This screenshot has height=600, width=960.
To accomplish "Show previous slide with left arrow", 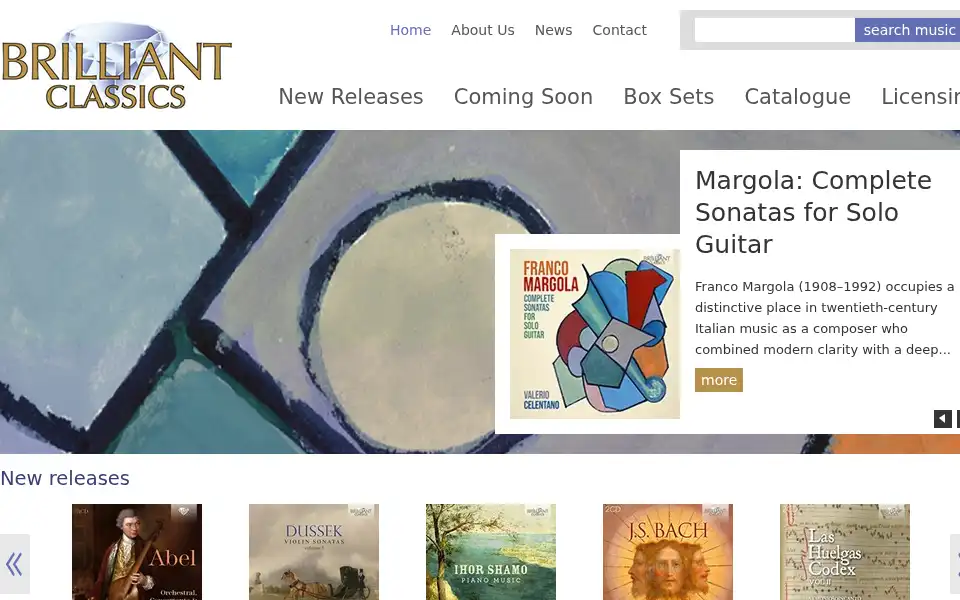I will (x=942, y=419).
